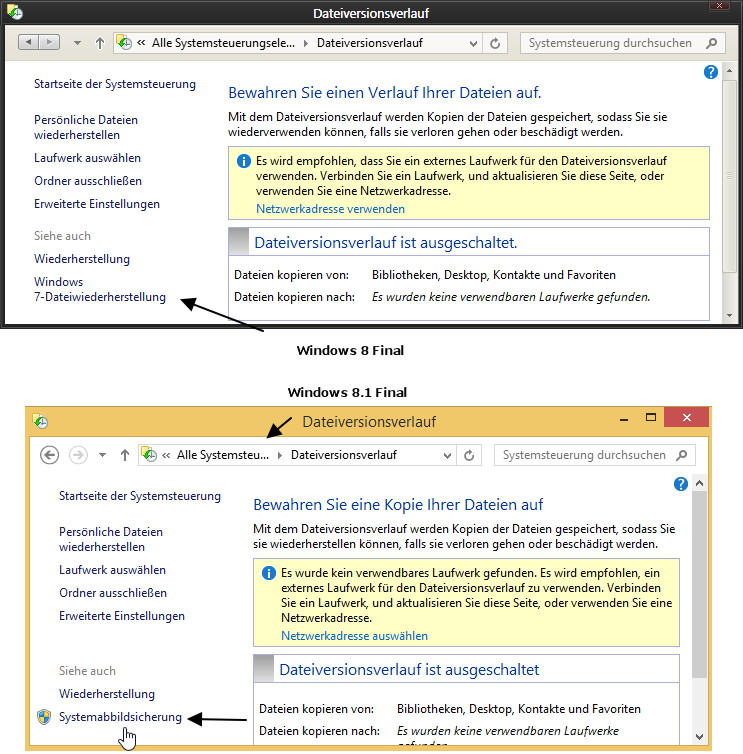Open 'Systemabbildsicherung' link
This screenshot has width=743, height=754.
click(x=120, y=717)
